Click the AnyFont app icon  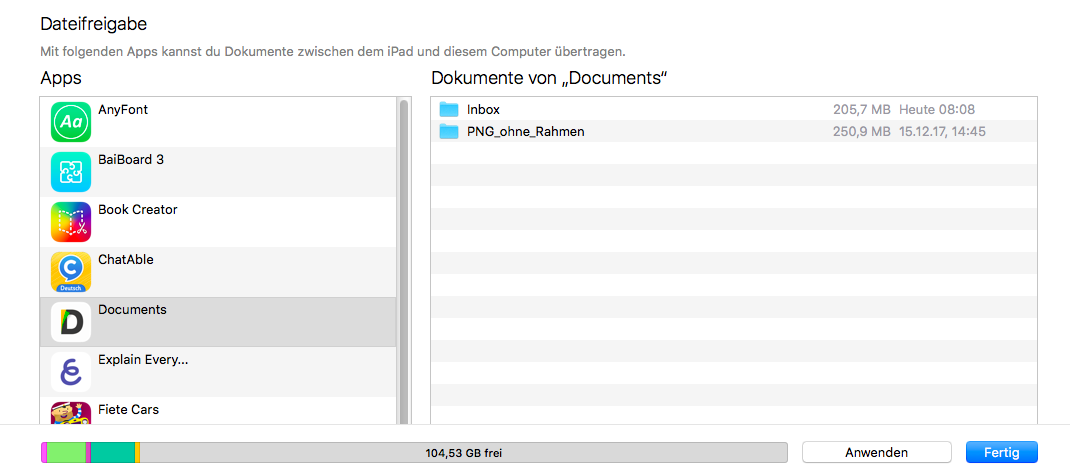(71, 122)
